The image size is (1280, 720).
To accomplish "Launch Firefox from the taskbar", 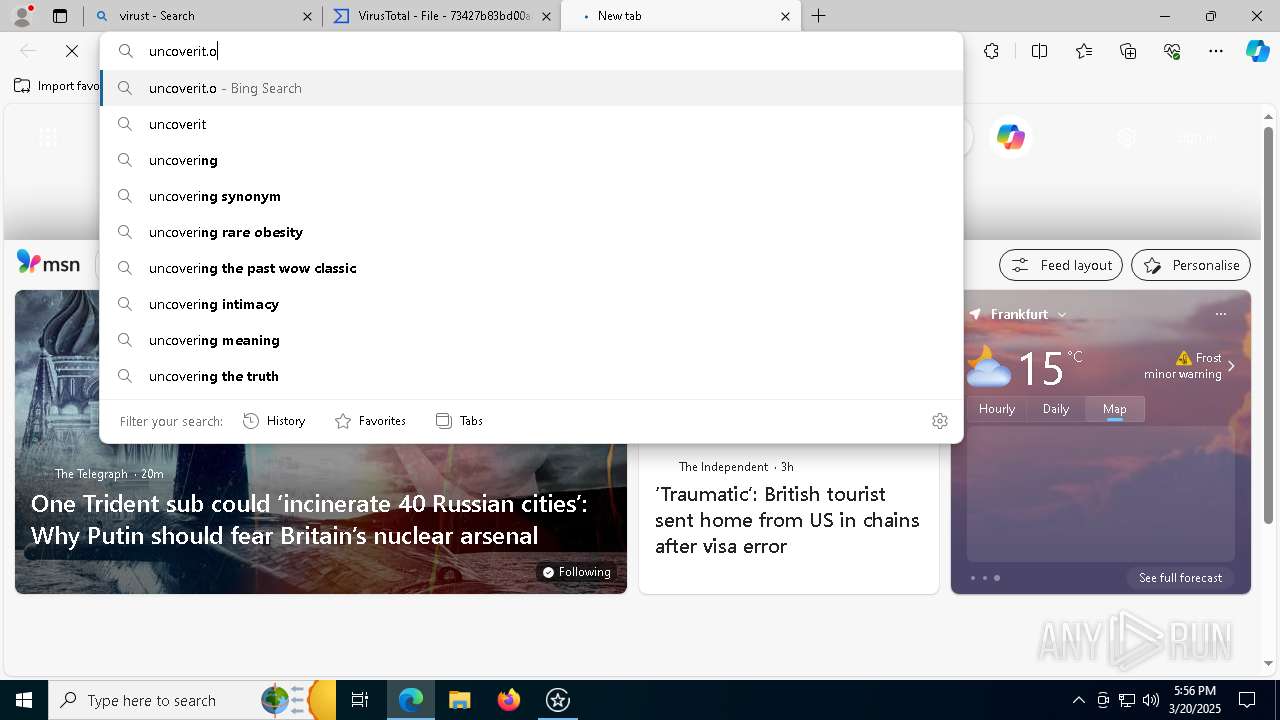I will click(x=509, y=700).
